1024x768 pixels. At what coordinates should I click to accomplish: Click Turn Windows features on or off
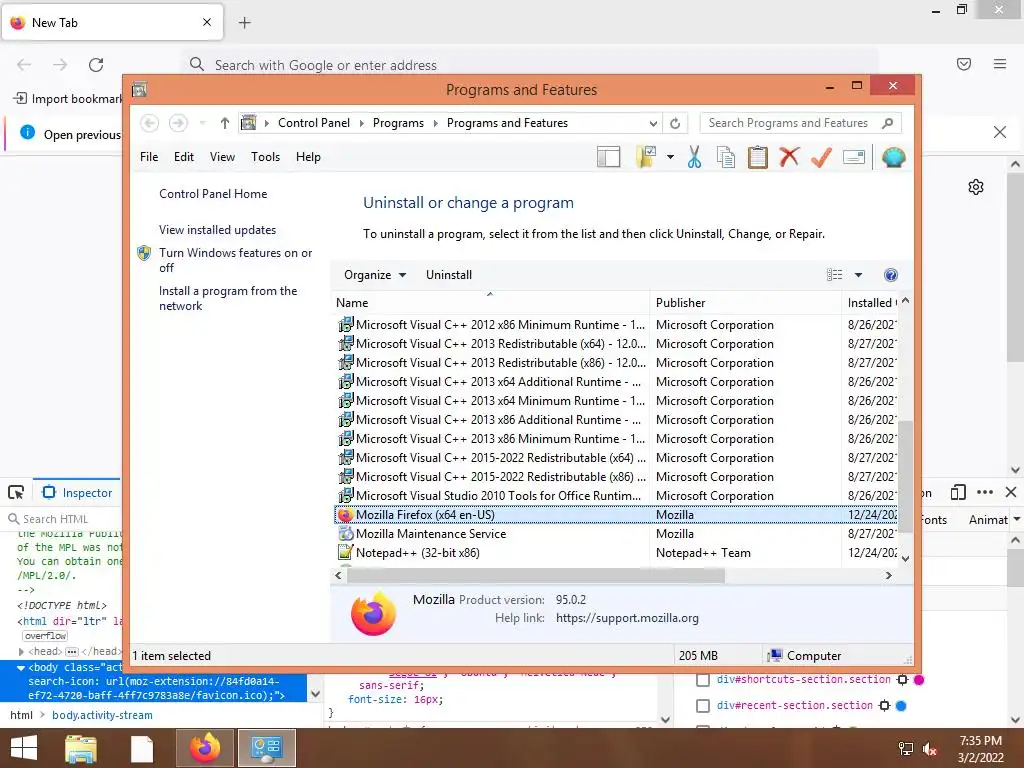236,260
